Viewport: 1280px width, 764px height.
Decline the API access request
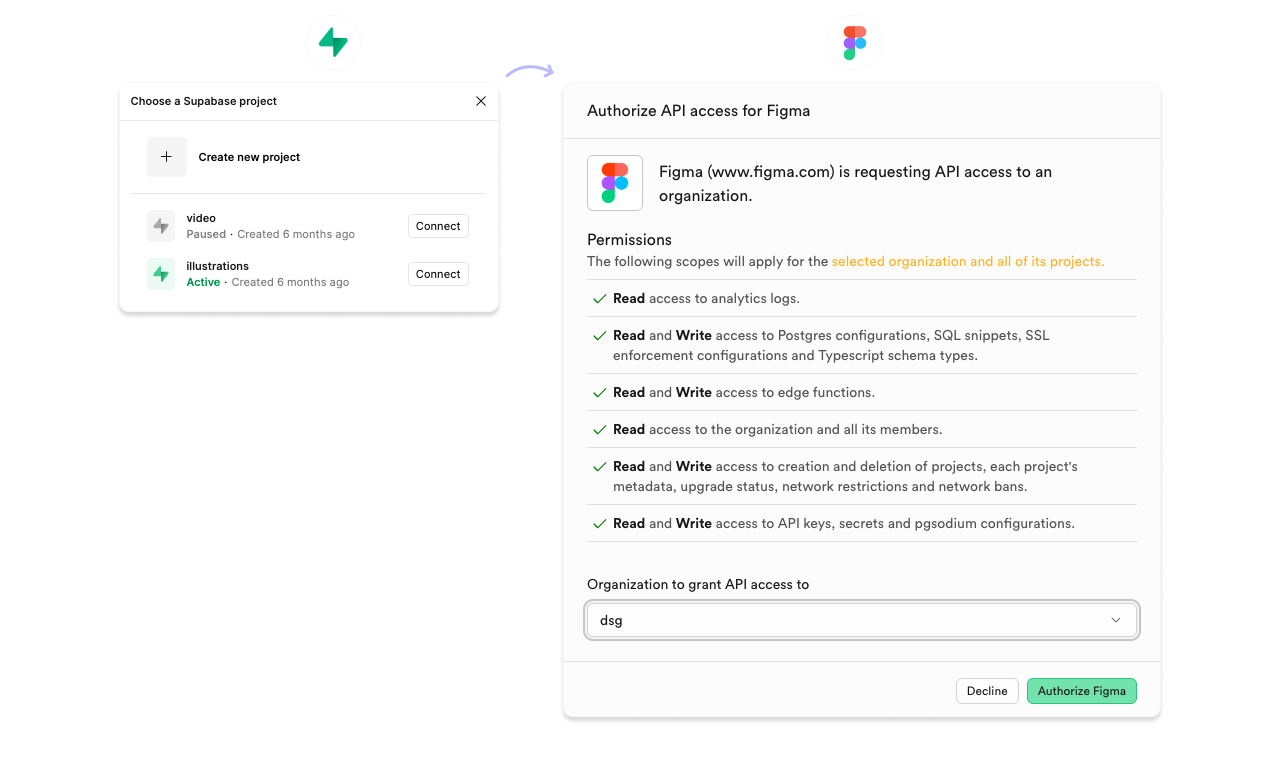(987, 691)
